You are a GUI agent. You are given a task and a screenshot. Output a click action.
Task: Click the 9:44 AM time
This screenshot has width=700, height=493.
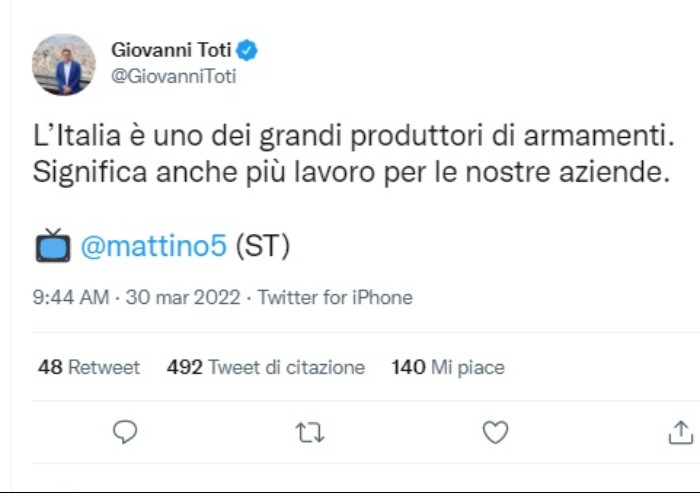tap(69, 298)
